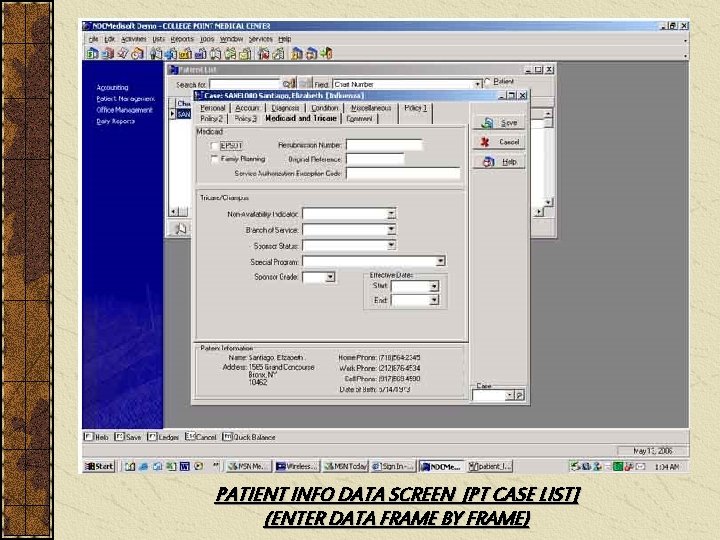This screenshot has height=540, width=720.
Task: Click the Service Authorization Exception Code field
Action: click(x=403, y=173)
